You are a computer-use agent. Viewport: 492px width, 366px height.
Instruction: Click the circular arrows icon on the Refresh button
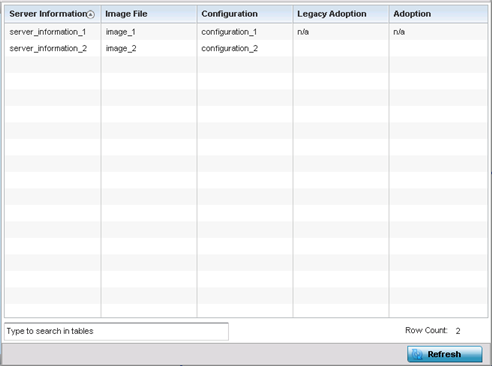(417, 354)
